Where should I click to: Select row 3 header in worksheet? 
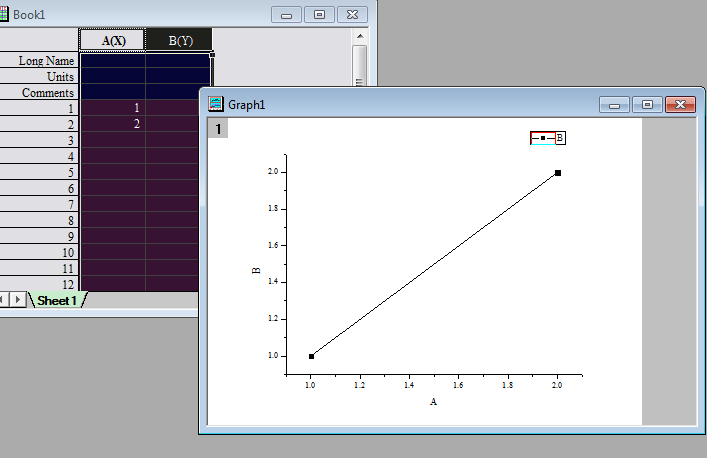coord(39,140)
